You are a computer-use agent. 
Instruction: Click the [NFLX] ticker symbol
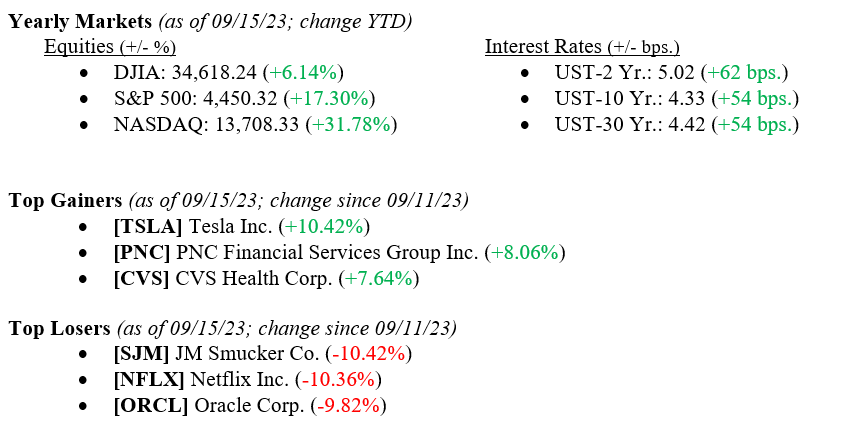point(149,380)
